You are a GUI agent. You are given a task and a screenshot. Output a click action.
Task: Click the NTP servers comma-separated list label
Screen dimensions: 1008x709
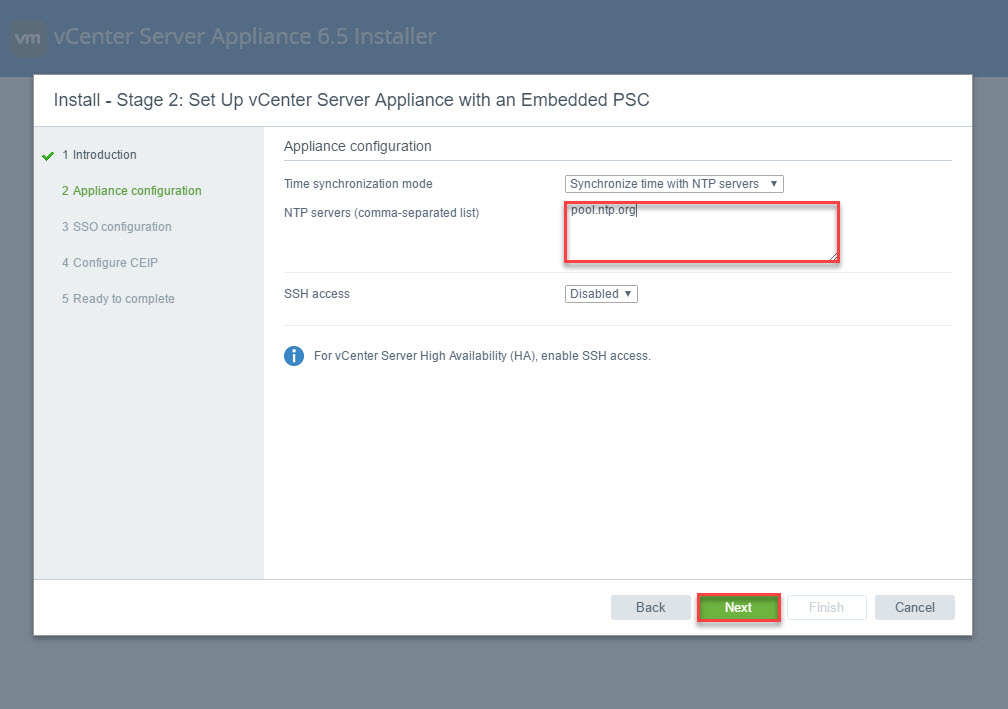[381, 213]
